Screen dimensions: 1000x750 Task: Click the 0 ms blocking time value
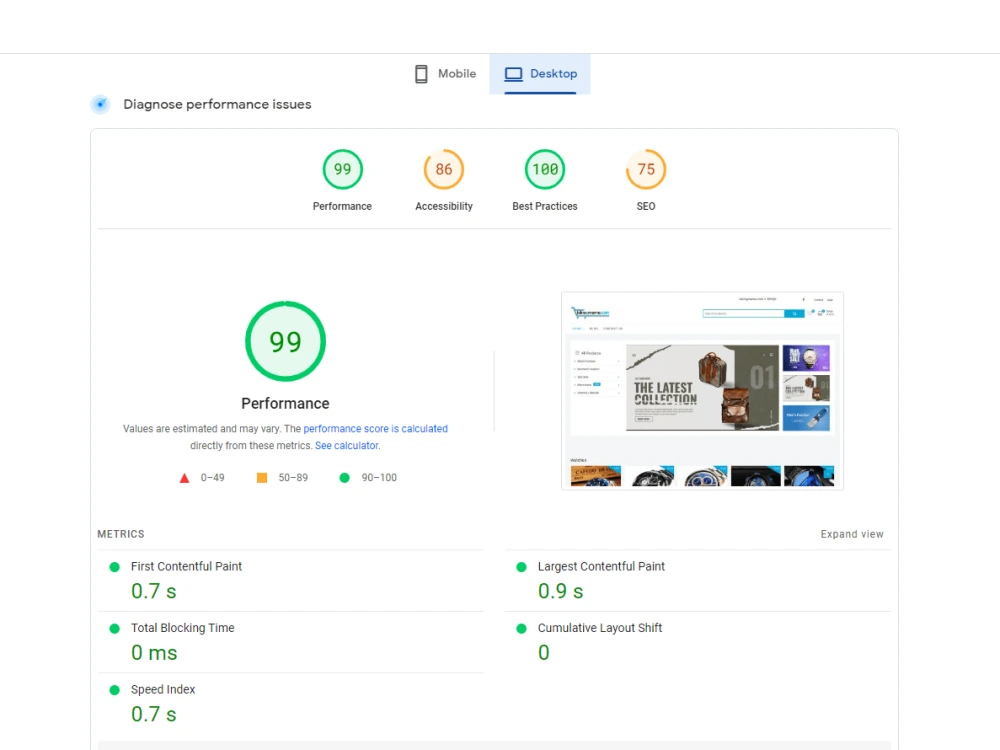pos(154,652)
